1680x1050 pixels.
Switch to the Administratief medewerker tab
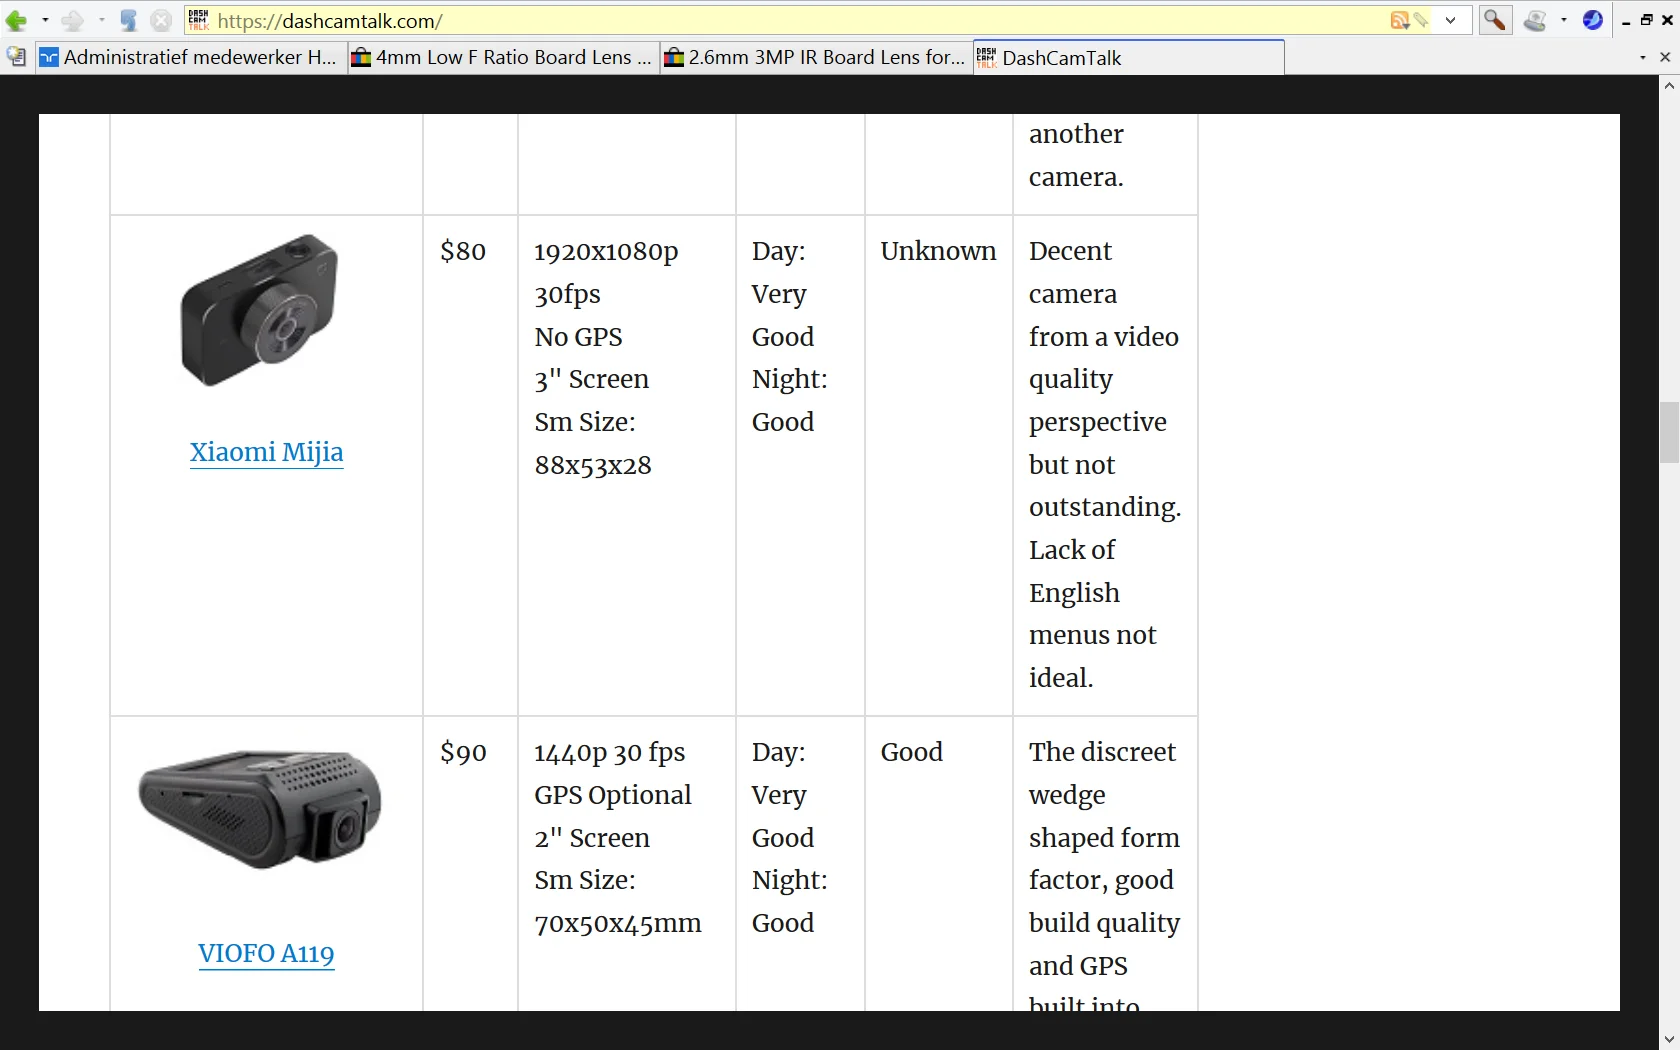[190, 57]
